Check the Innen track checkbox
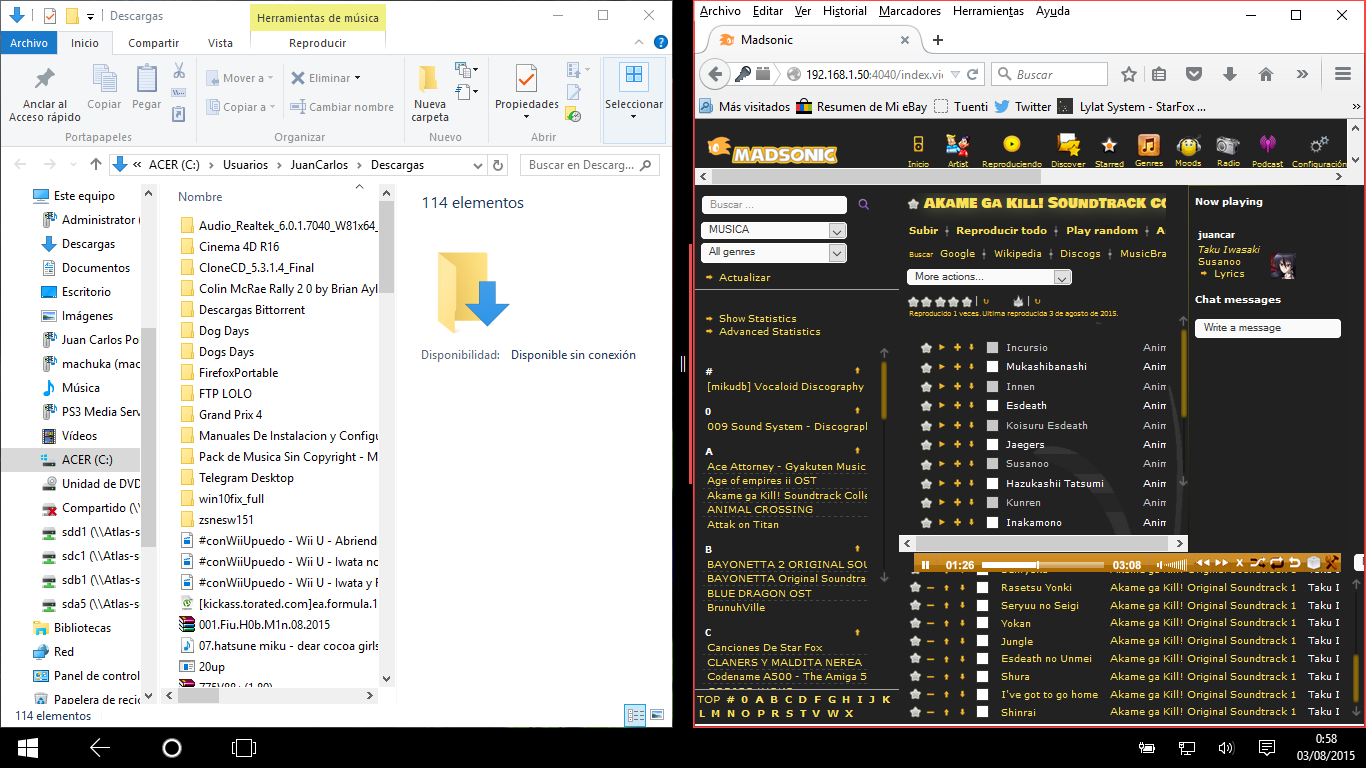 [x=992, y=386]
